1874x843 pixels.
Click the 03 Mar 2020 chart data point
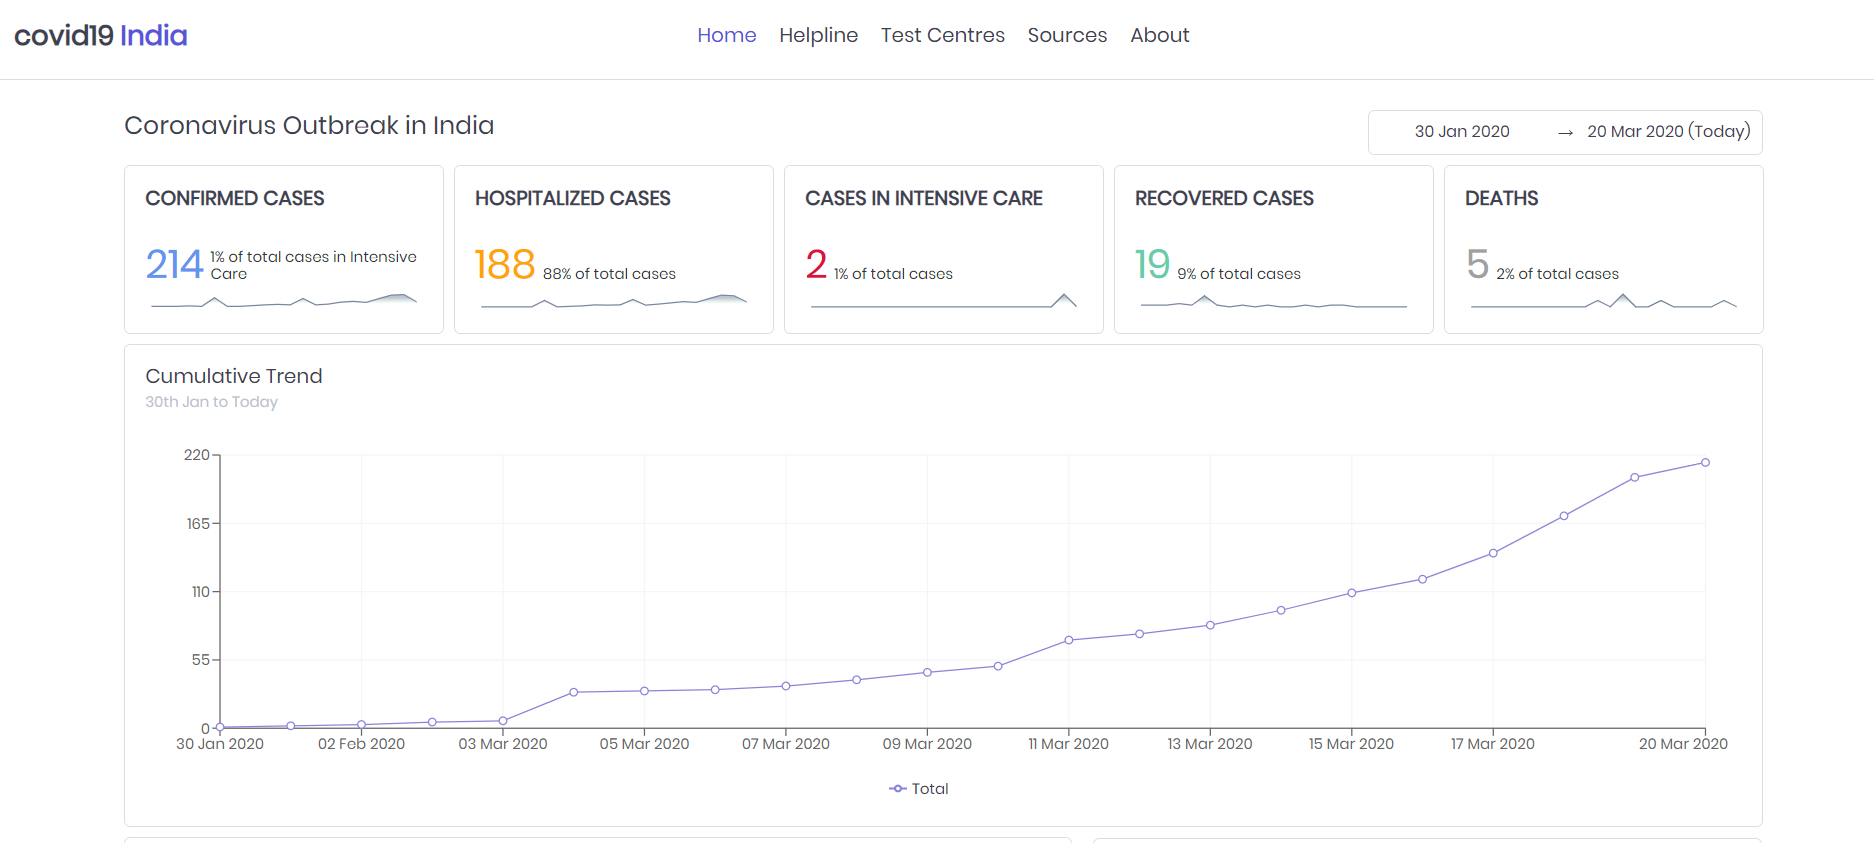[503, 721]
